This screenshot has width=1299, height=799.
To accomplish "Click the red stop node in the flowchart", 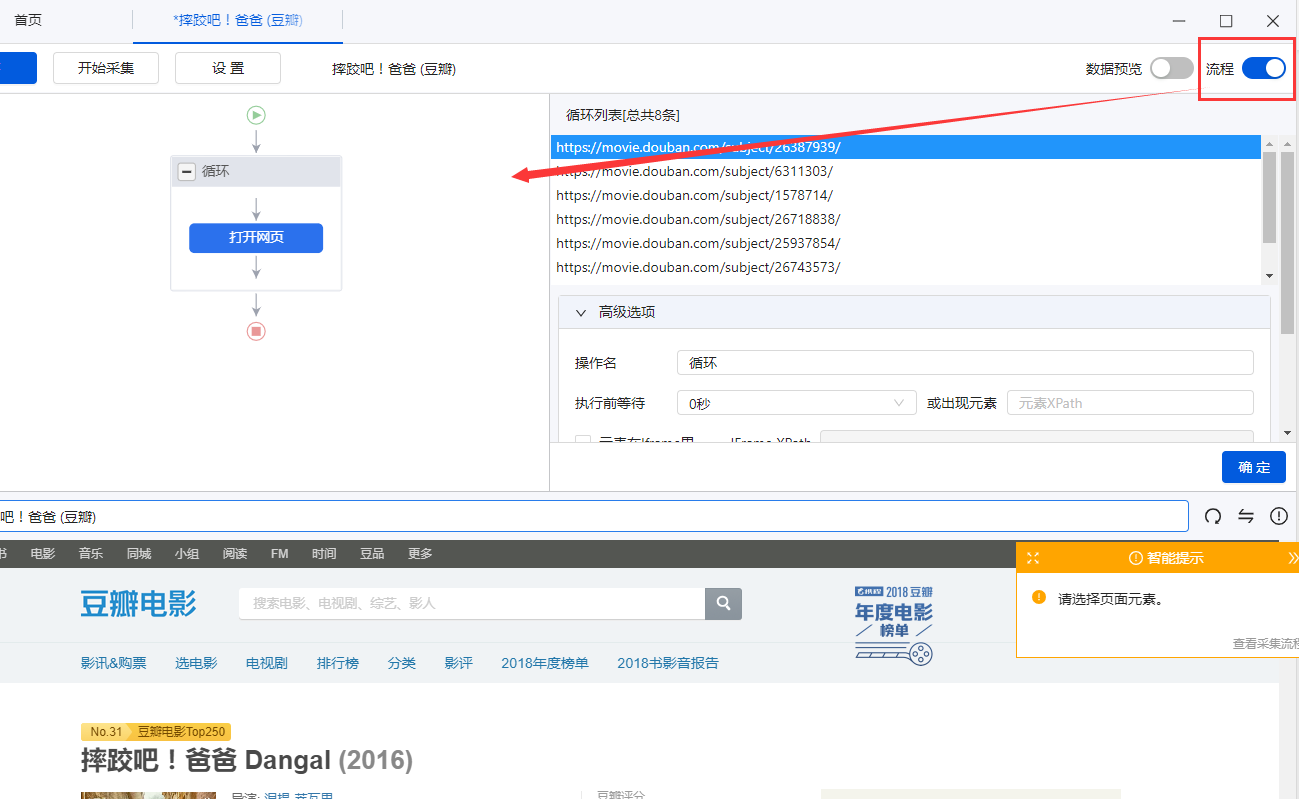I will tap(256, 331).
